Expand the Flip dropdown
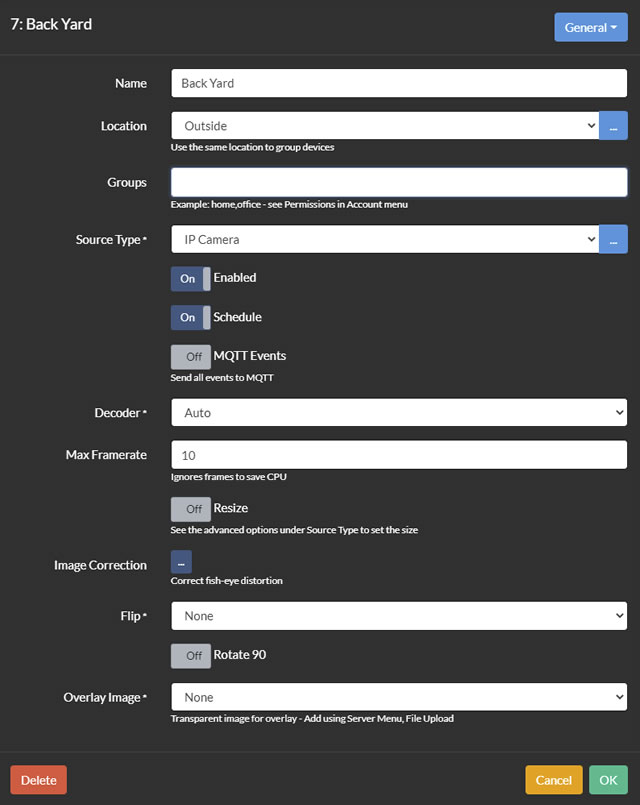The width and height of the screenshot is (640, 805). [x=399, y=616]
